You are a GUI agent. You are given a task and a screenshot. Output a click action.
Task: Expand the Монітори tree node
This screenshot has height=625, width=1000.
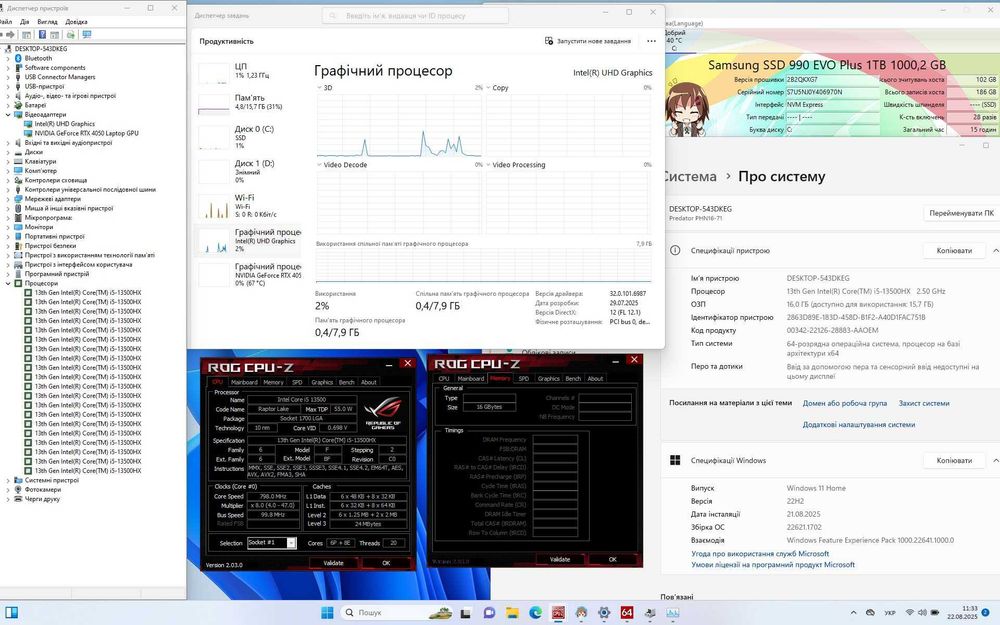pyautogui.click(x=8, y=227)
